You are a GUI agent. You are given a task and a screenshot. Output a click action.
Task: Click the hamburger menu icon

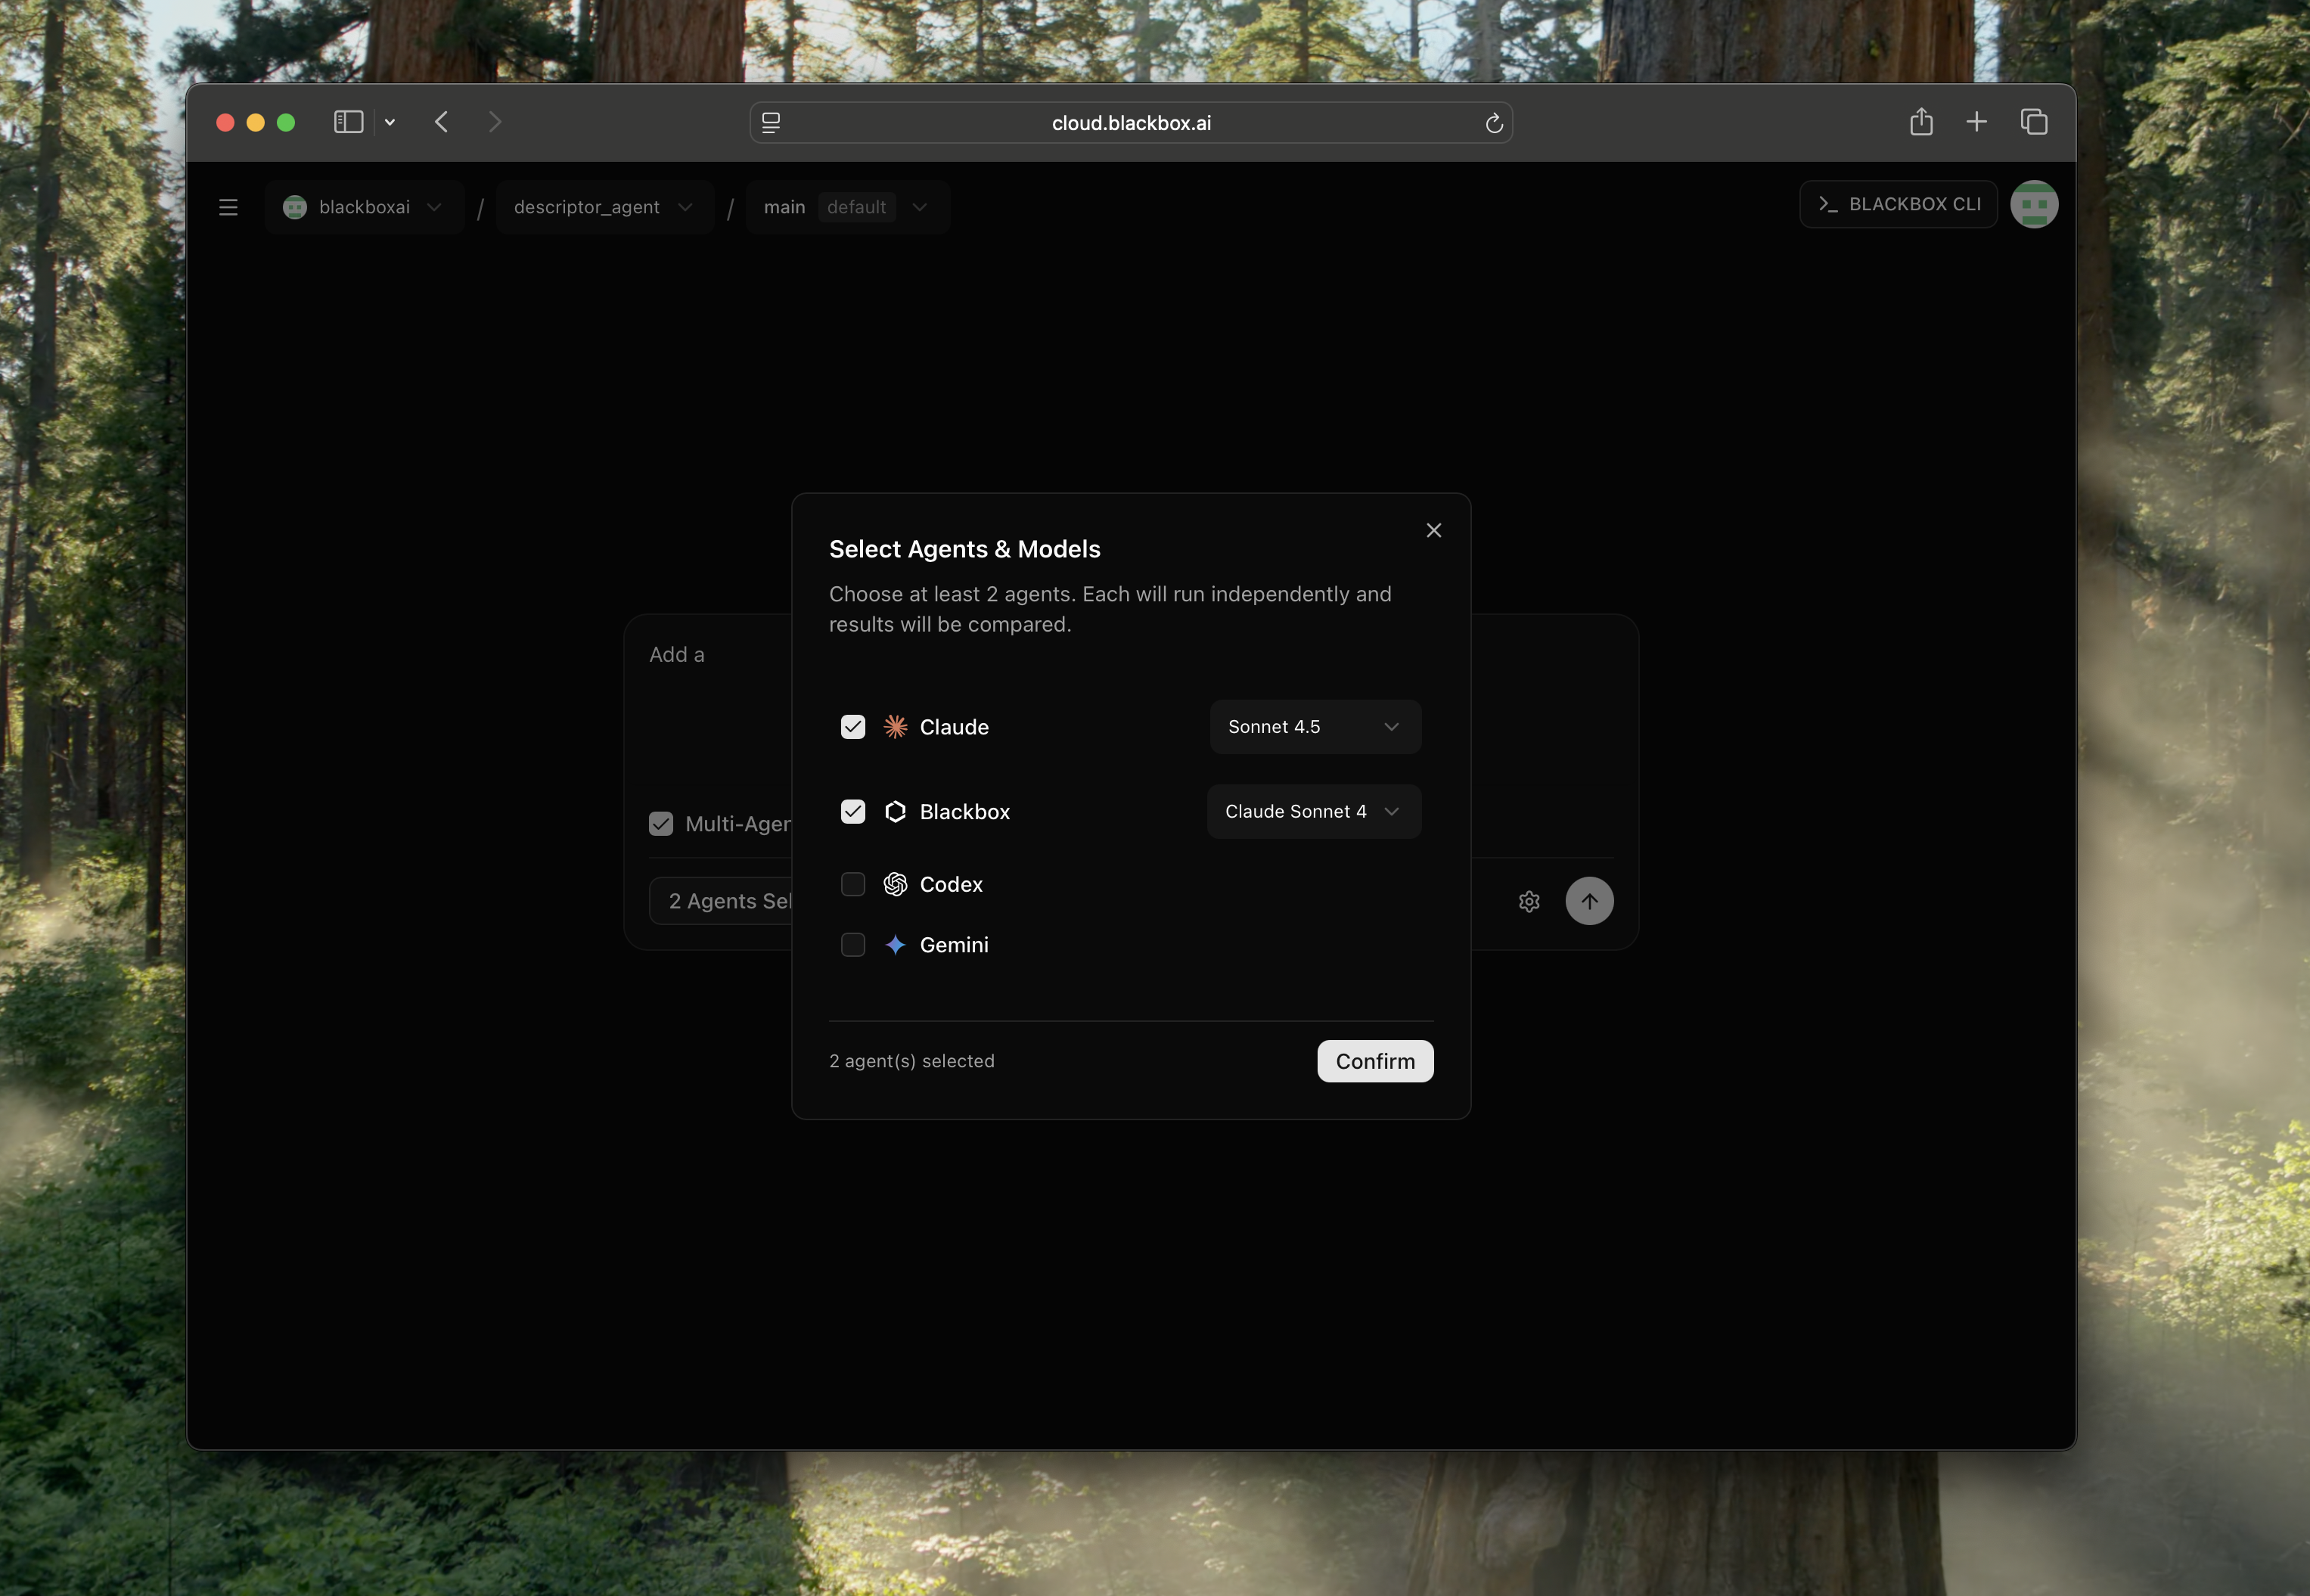pos(228,207)
